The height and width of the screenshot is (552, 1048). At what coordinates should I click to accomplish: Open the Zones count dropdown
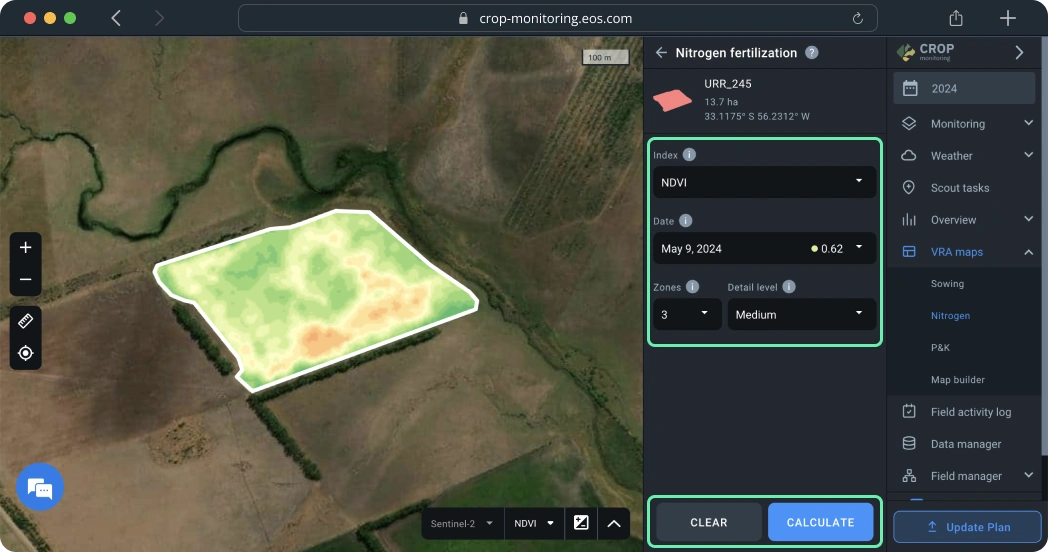(687, 314)
